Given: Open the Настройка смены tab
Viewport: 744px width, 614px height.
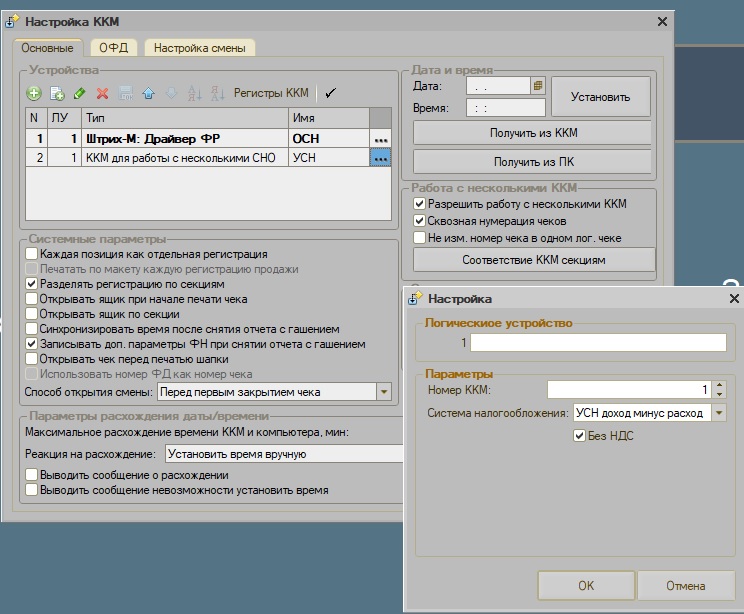Looking at the screenshot, I should 200,47.
